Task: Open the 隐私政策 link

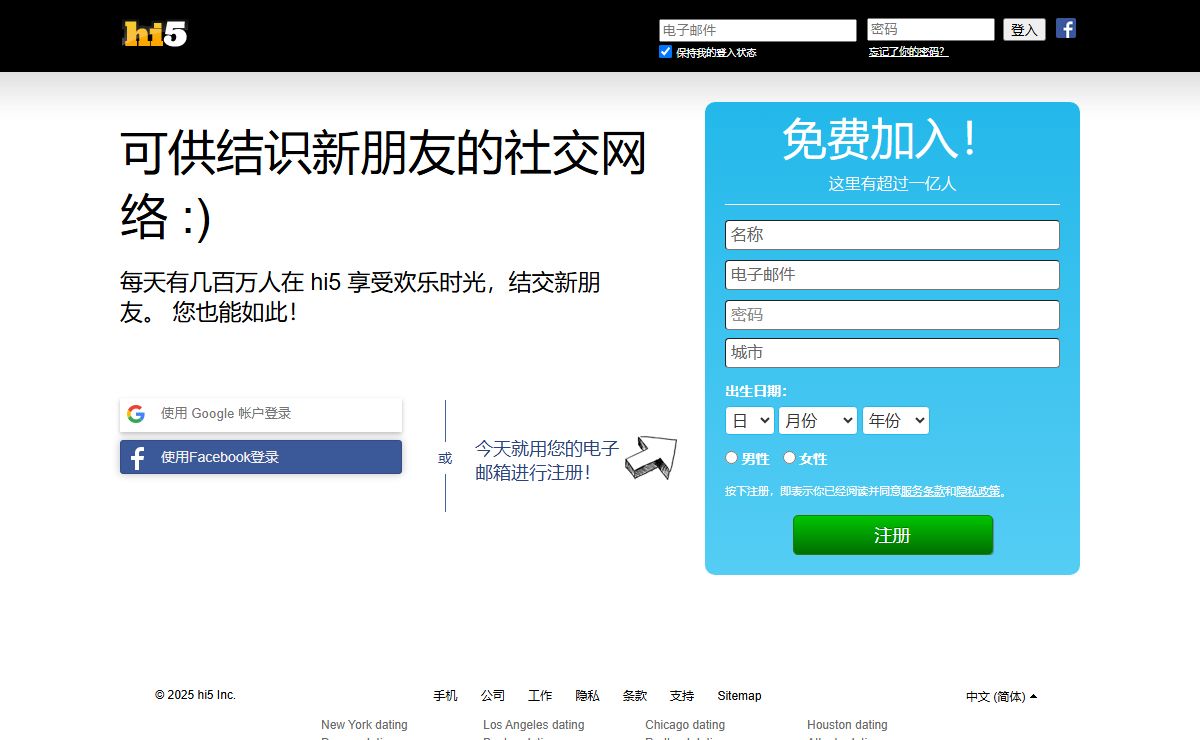Action: tap(978, 491)
